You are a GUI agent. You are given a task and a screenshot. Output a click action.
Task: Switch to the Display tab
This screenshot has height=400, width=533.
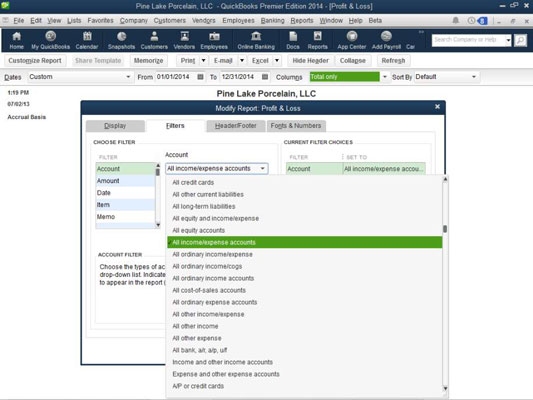(x=115, y=126)
